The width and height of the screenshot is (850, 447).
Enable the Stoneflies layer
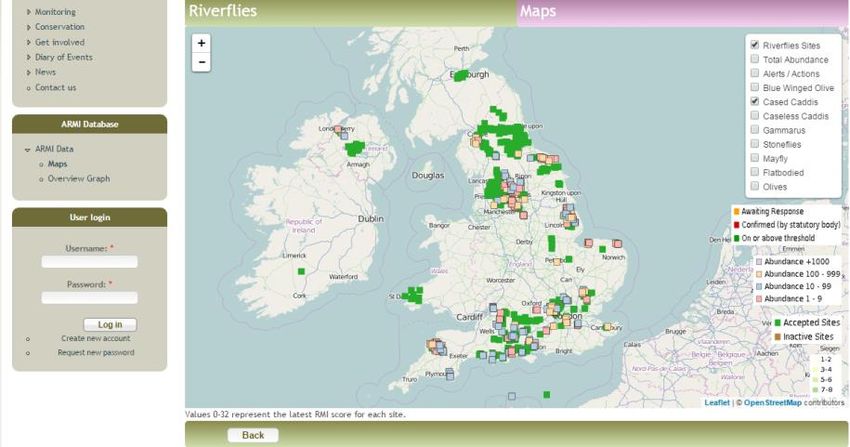click(x=755, y=143)
